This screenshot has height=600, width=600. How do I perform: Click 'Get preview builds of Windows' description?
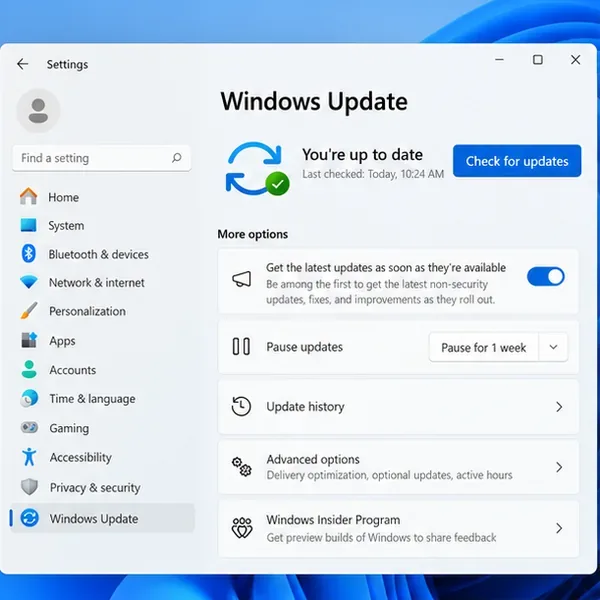click(381, 537)
